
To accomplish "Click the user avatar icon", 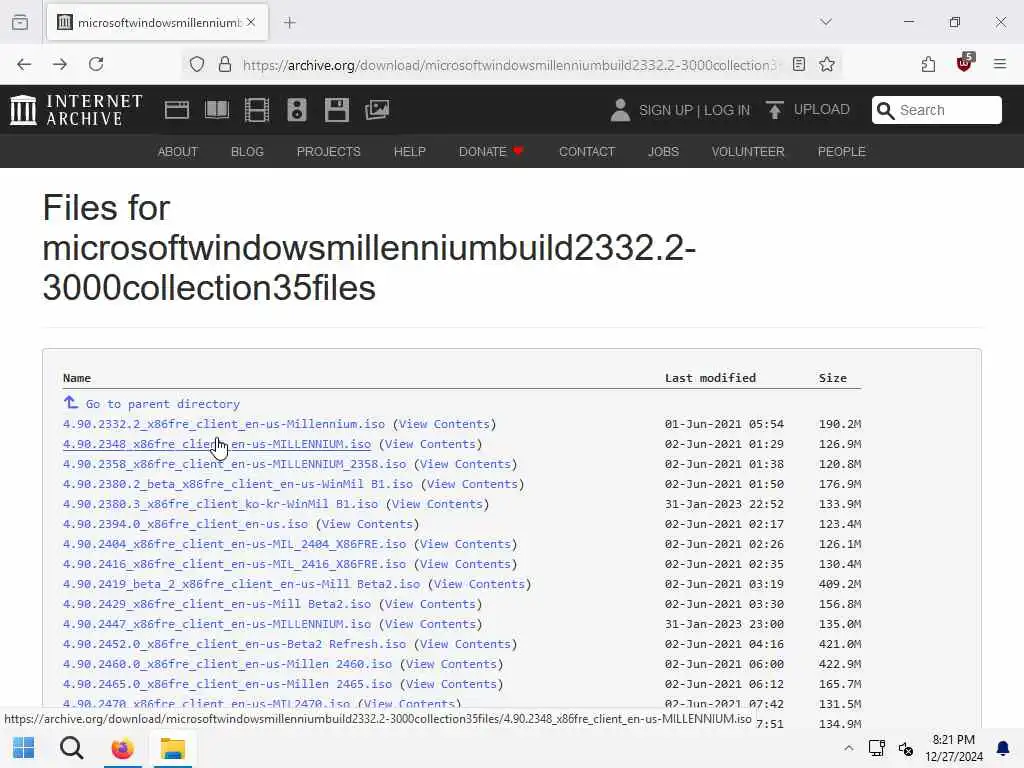I will pos(620,110).
